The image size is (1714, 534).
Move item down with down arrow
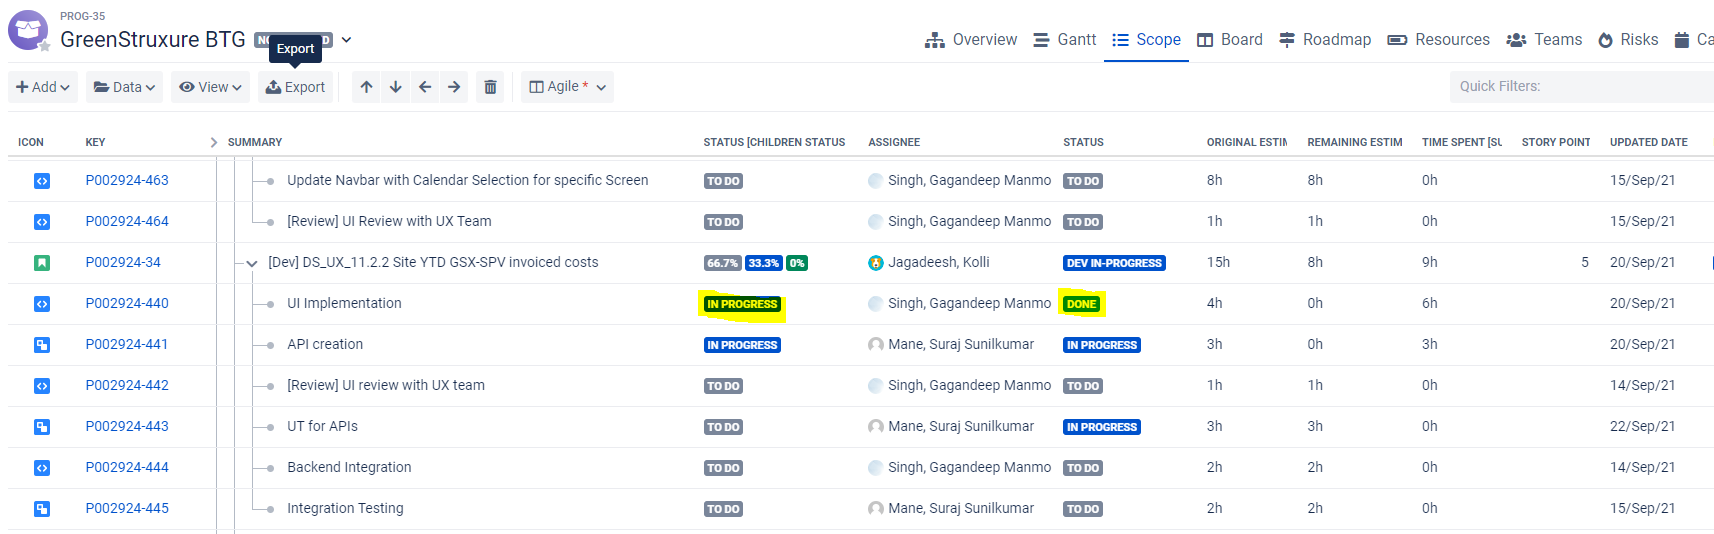pyautogui.click(x=396, y=87)
